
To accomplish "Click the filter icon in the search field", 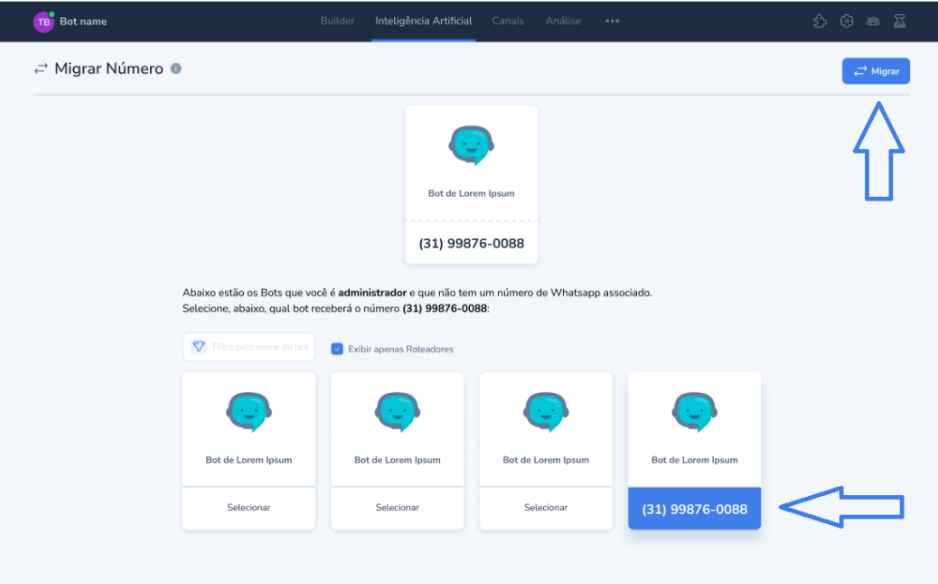I will pos(199,347).
